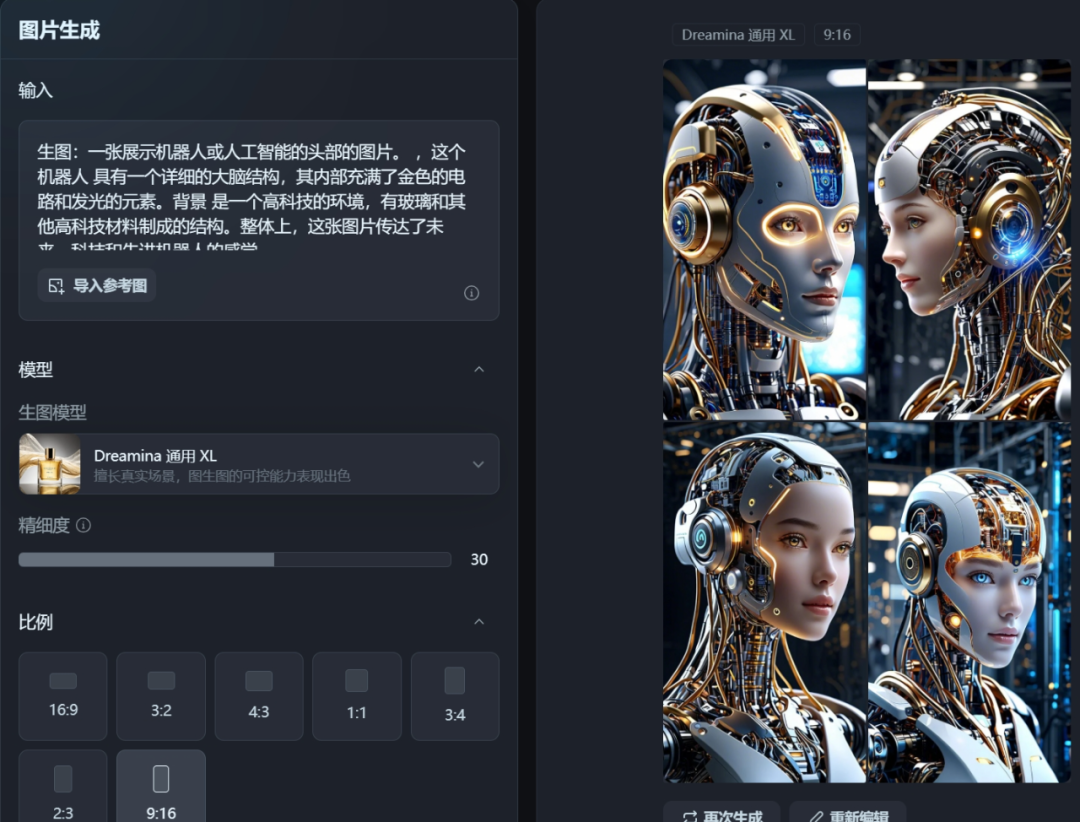Screen dimensions: 1080x822
Task: Open the blue-eyed robot image
Action: [x=969, y=602]
